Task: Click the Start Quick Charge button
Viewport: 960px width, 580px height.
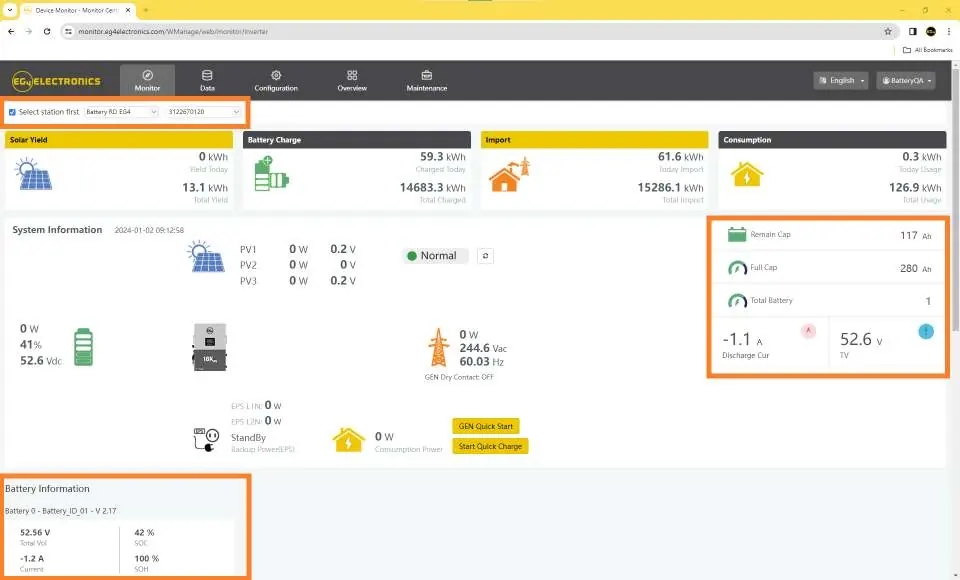Action: 490,446
